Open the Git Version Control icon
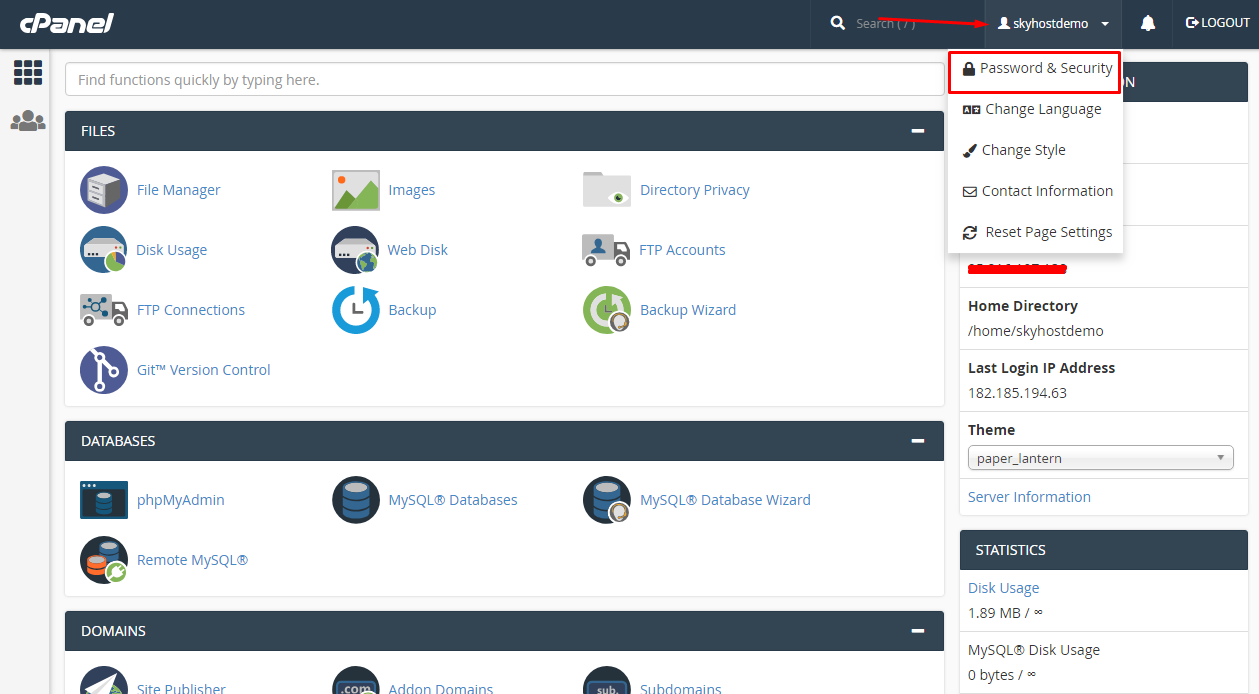1259x694 pixels. click(104, 370)
